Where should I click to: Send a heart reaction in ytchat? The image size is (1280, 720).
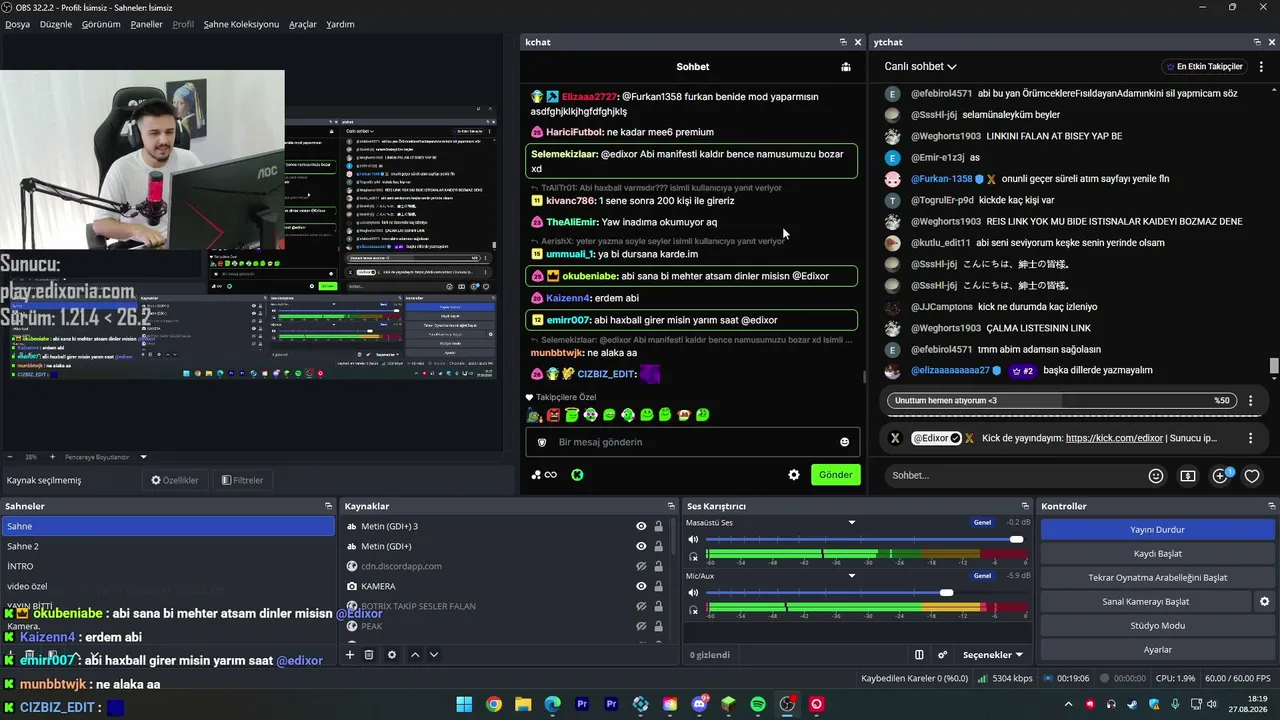point(1252,476)
